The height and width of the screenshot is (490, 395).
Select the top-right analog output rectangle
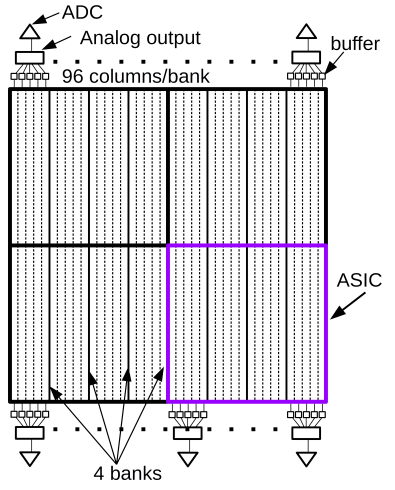click(306, 57)
